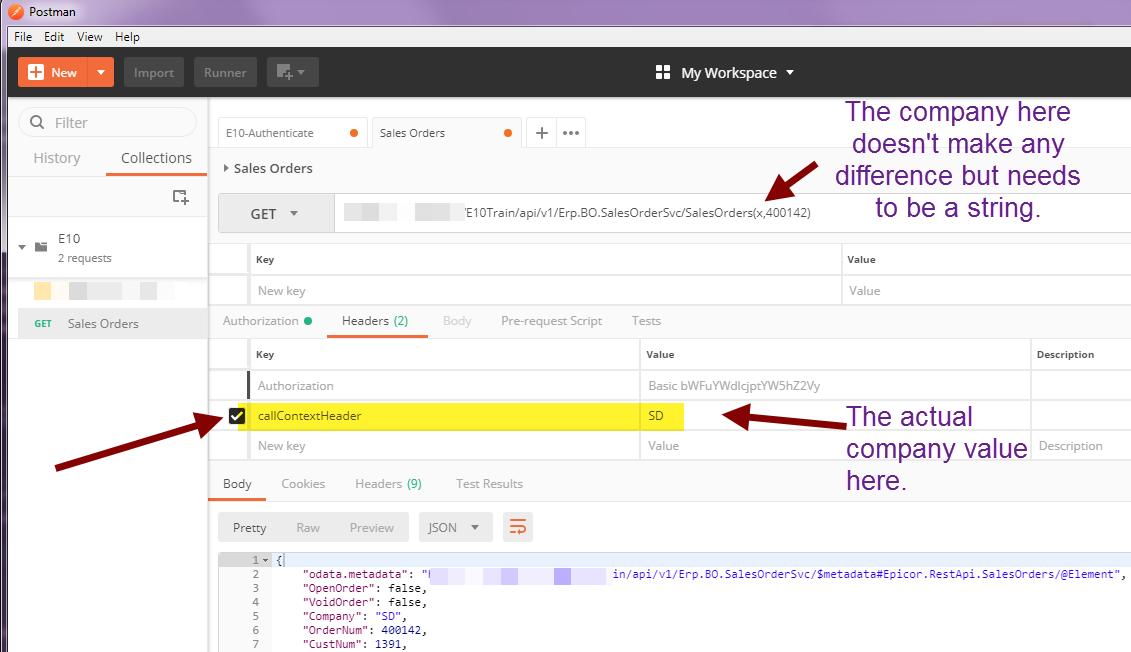
Task: Select the E10-Authenticate request tab
Action: coord(293,133)
